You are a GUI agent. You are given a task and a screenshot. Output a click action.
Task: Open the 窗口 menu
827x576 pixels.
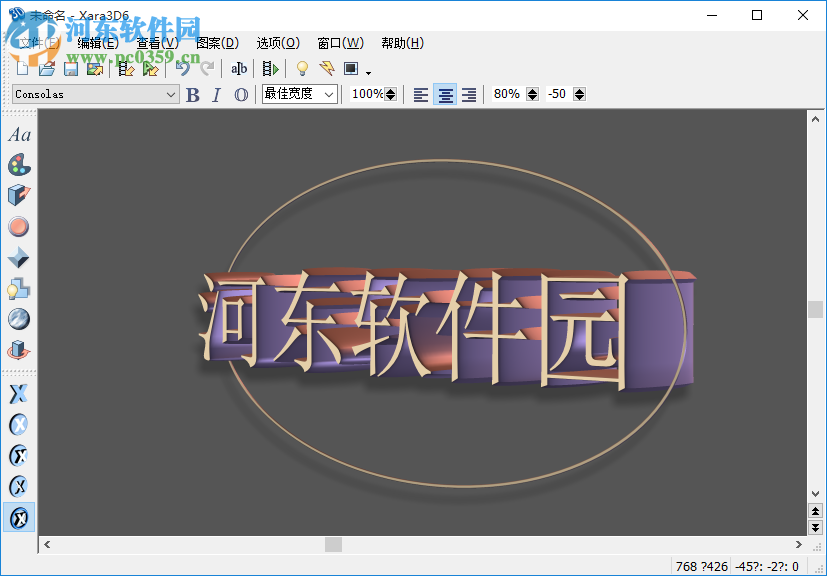(x=340, y=43)
